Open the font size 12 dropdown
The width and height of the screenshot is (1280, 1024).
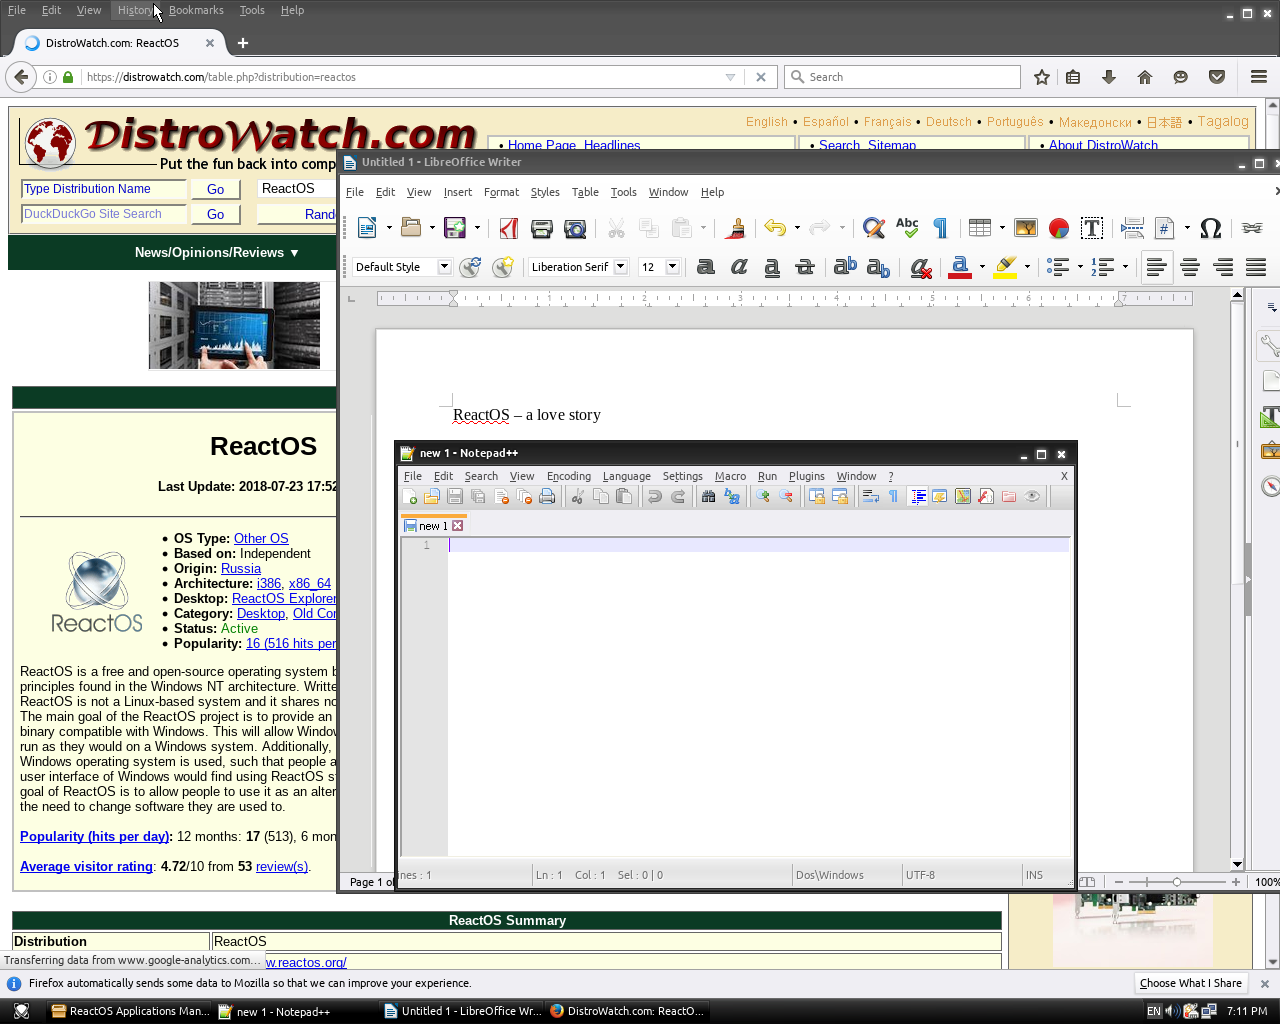click(672, 267)
